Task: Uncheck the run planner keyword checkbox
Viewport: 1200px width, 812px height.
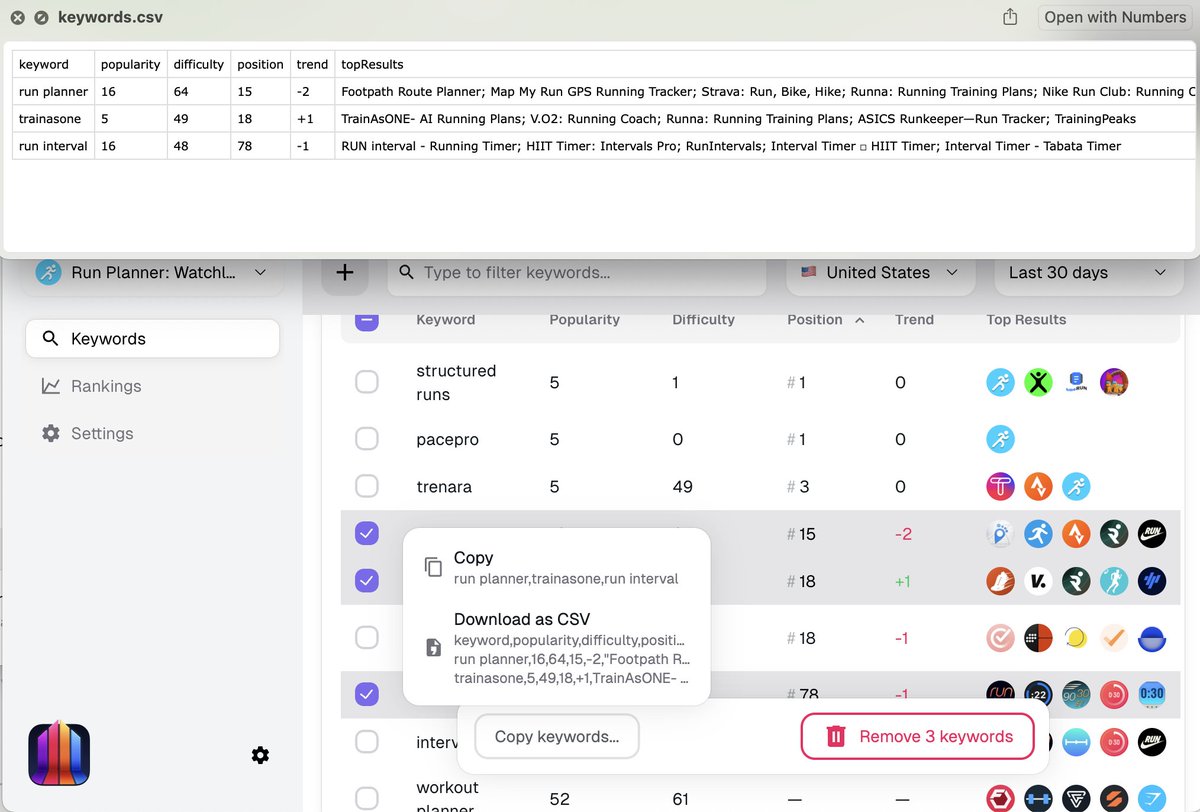Action: click(366, 533)
